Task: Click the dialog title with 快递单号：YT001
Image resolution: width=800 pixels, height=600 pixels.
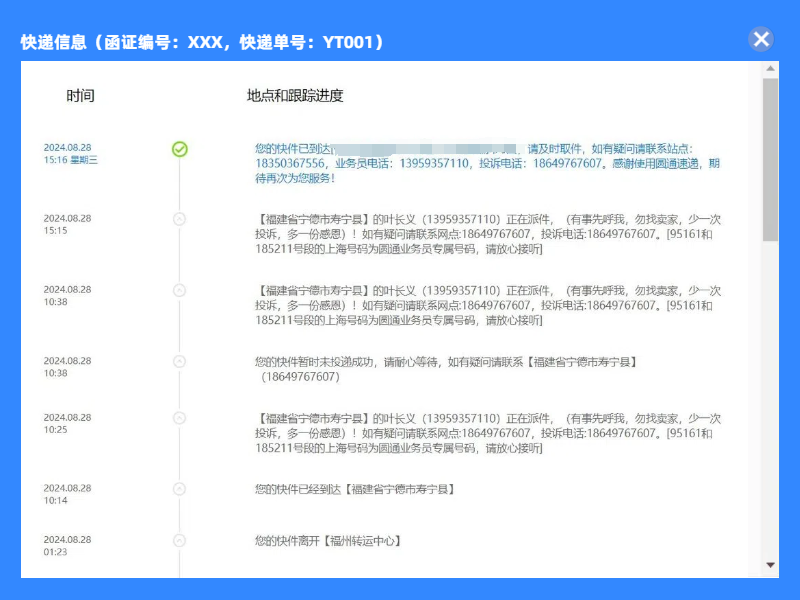Action: click(x=202, y=42)
